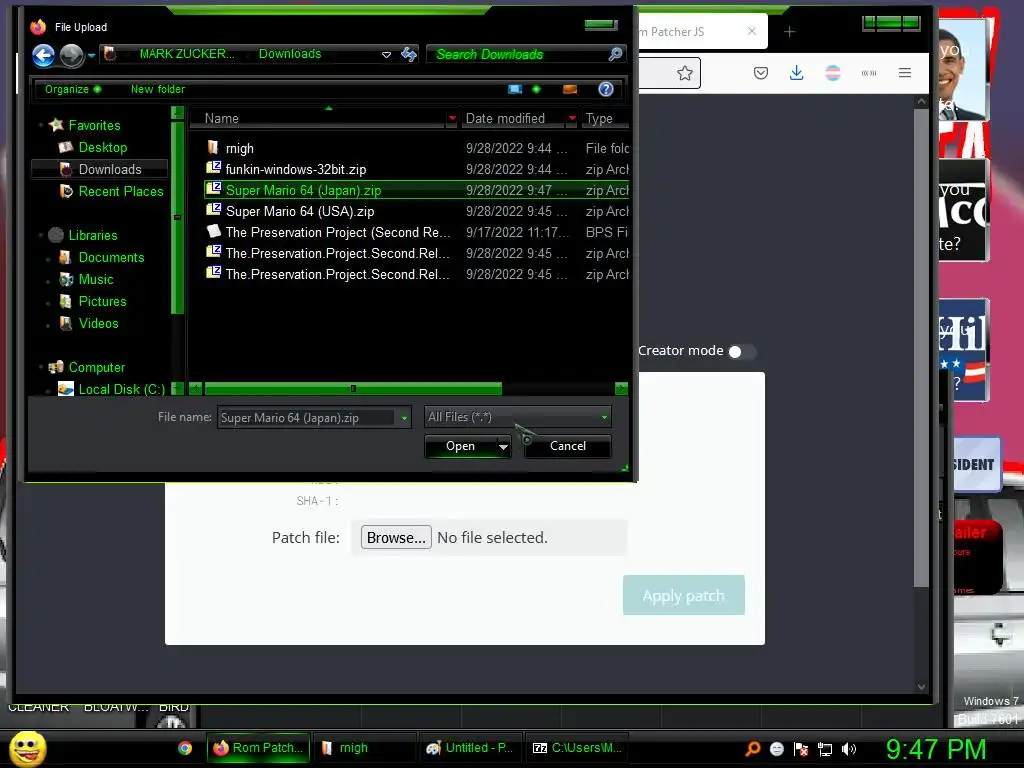Click the Firefox extensions overflow icon
This screenshot has width=1024, height=768.
pos(869,73)
